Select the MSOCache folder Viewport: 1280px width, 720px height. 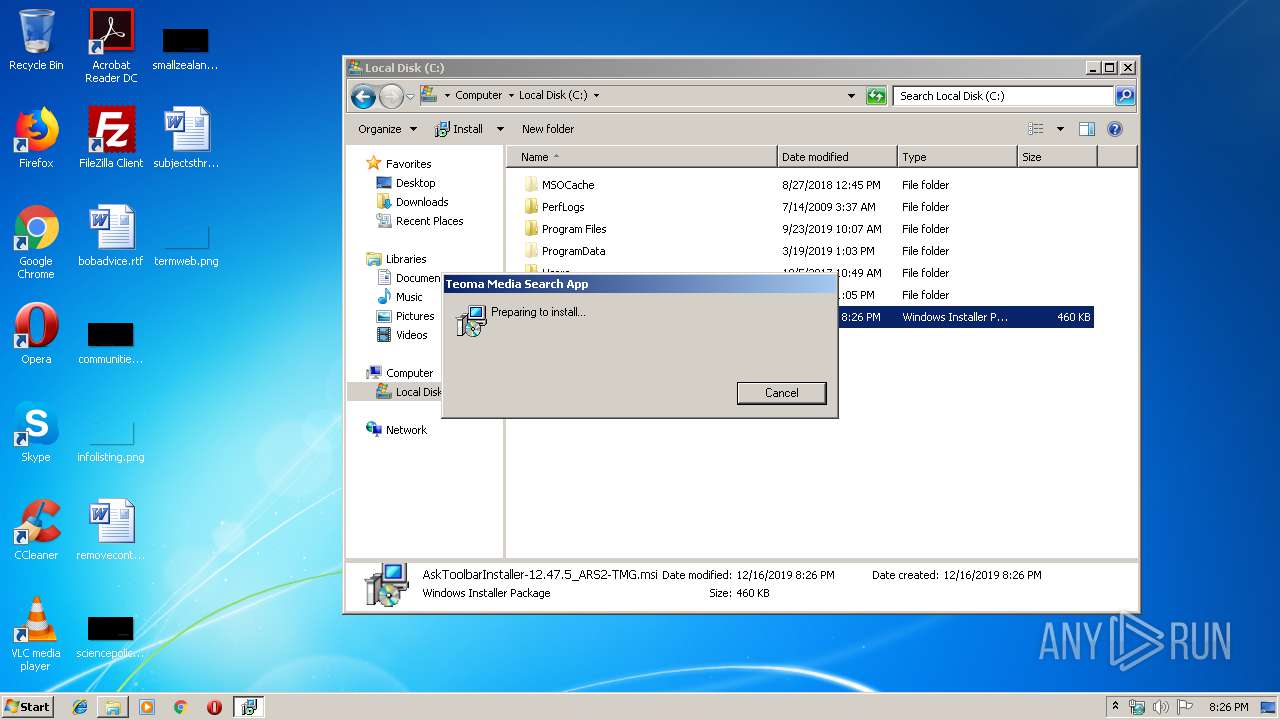[567, 185]
